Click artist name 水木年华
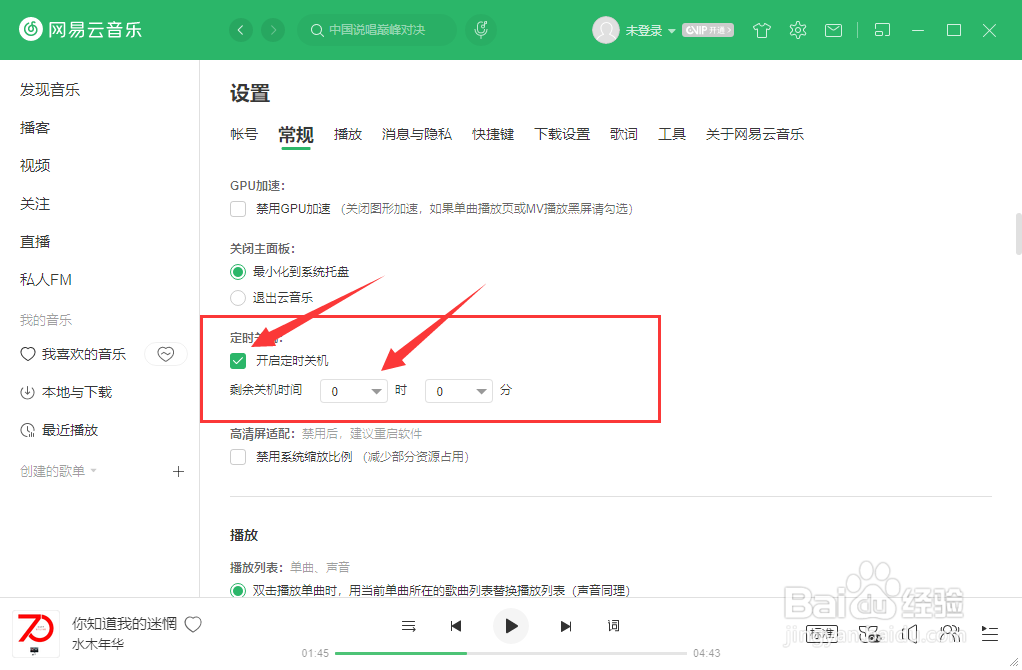Viewport: 1022px width, 670px height. (x=98, y=645)
